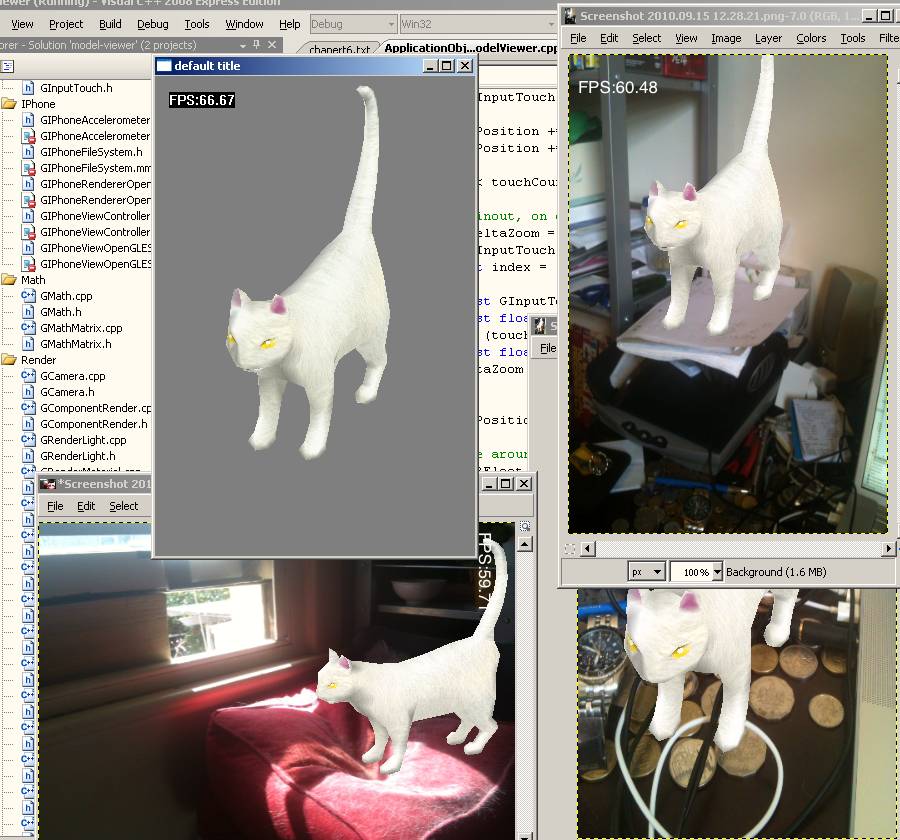
Task: Click the GComponentRender.h header icon
Action: 28,424
